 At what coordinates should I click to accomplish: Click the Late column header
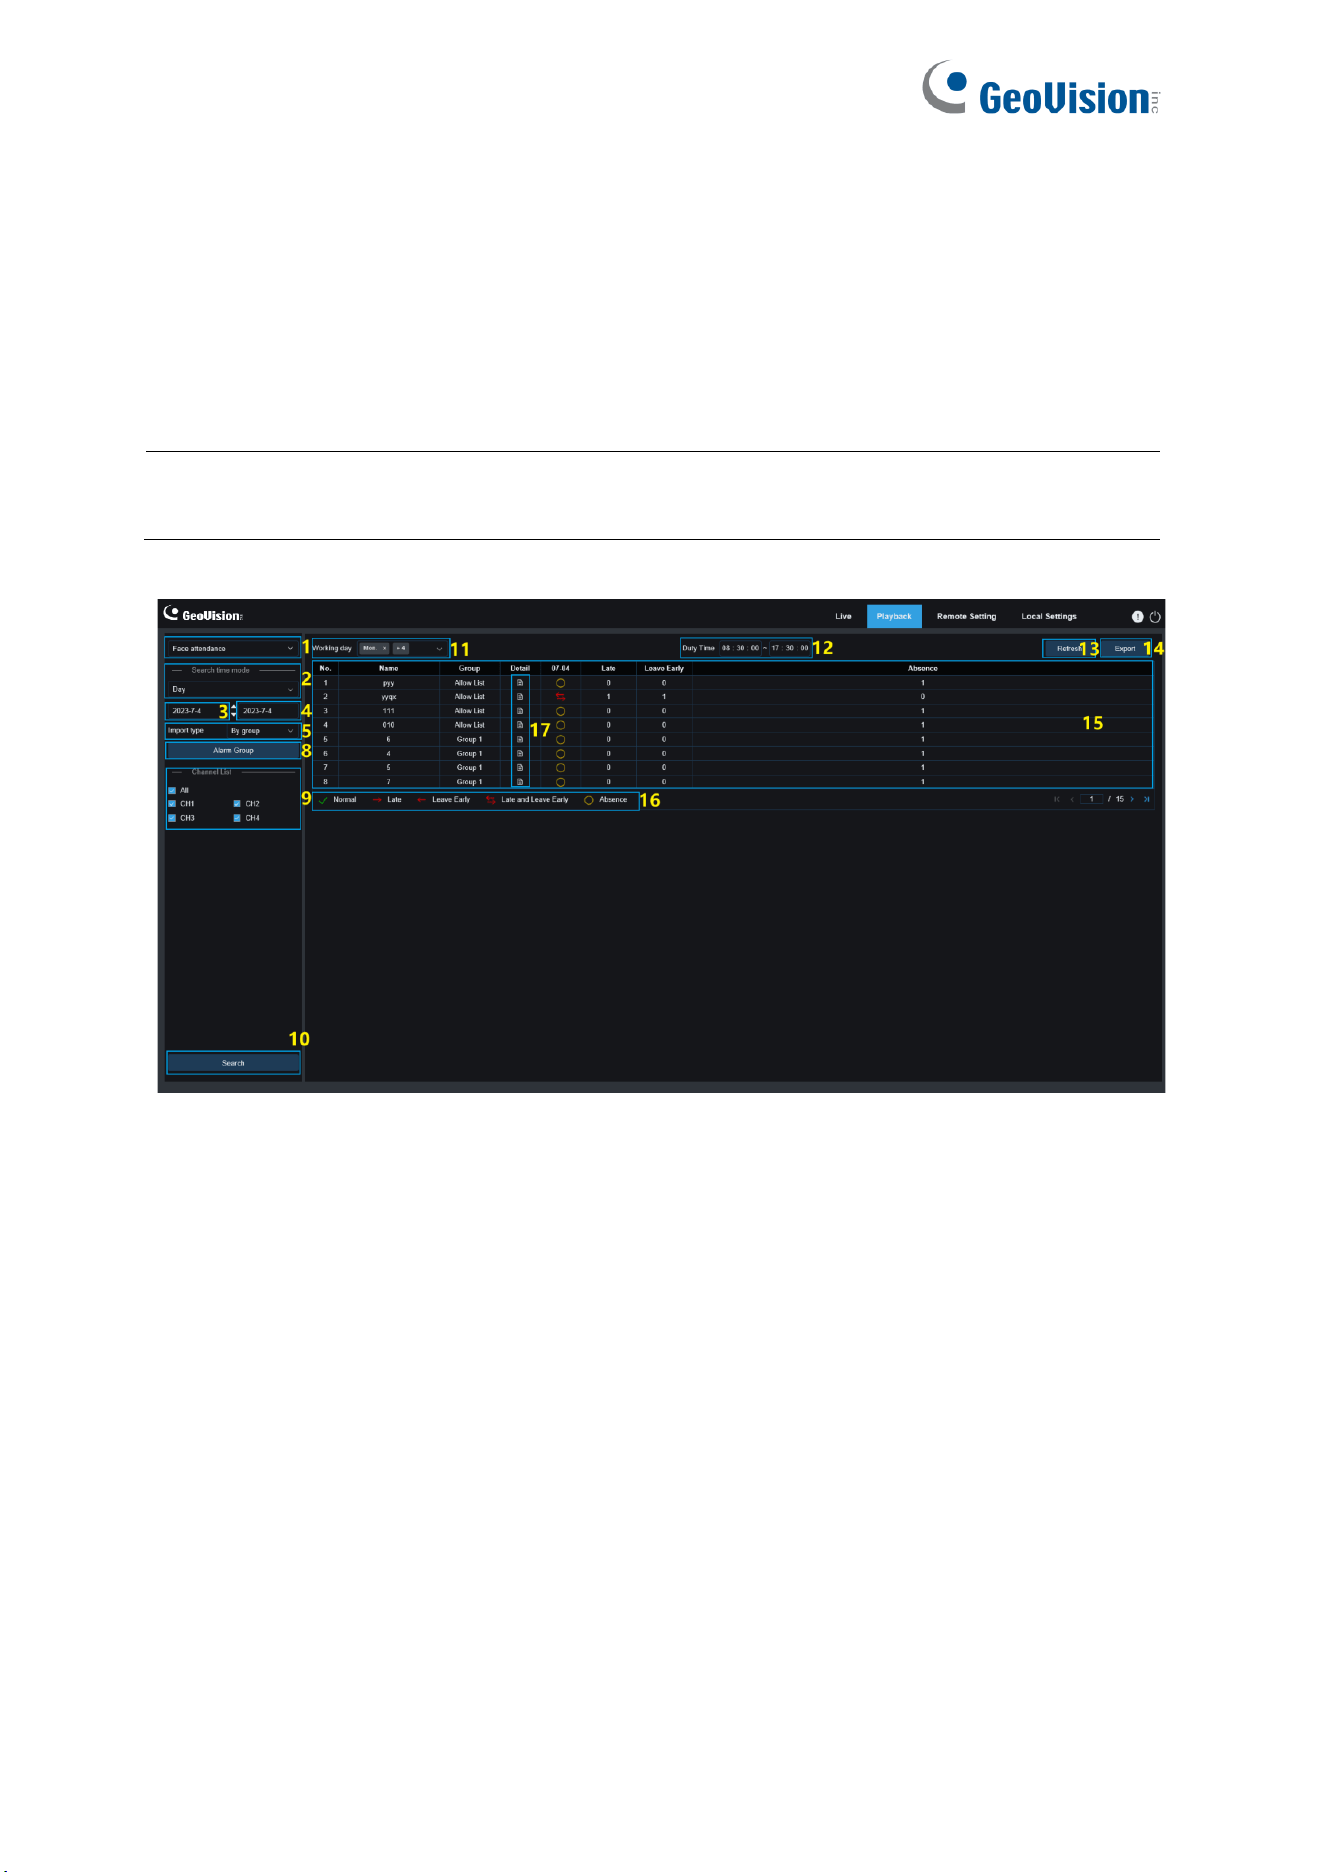pos(608,668)
